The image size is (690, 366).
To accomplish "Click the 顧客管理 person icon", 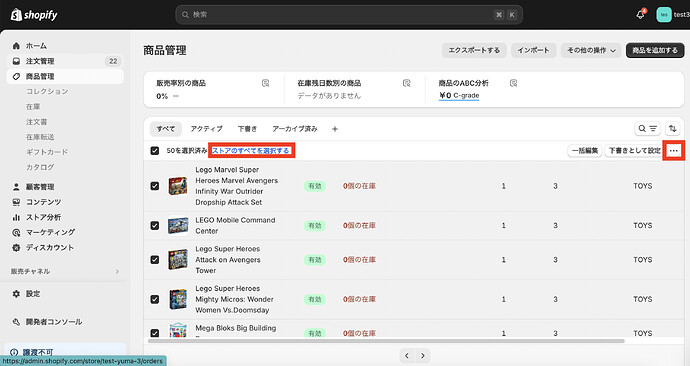I will coord(16,187).
